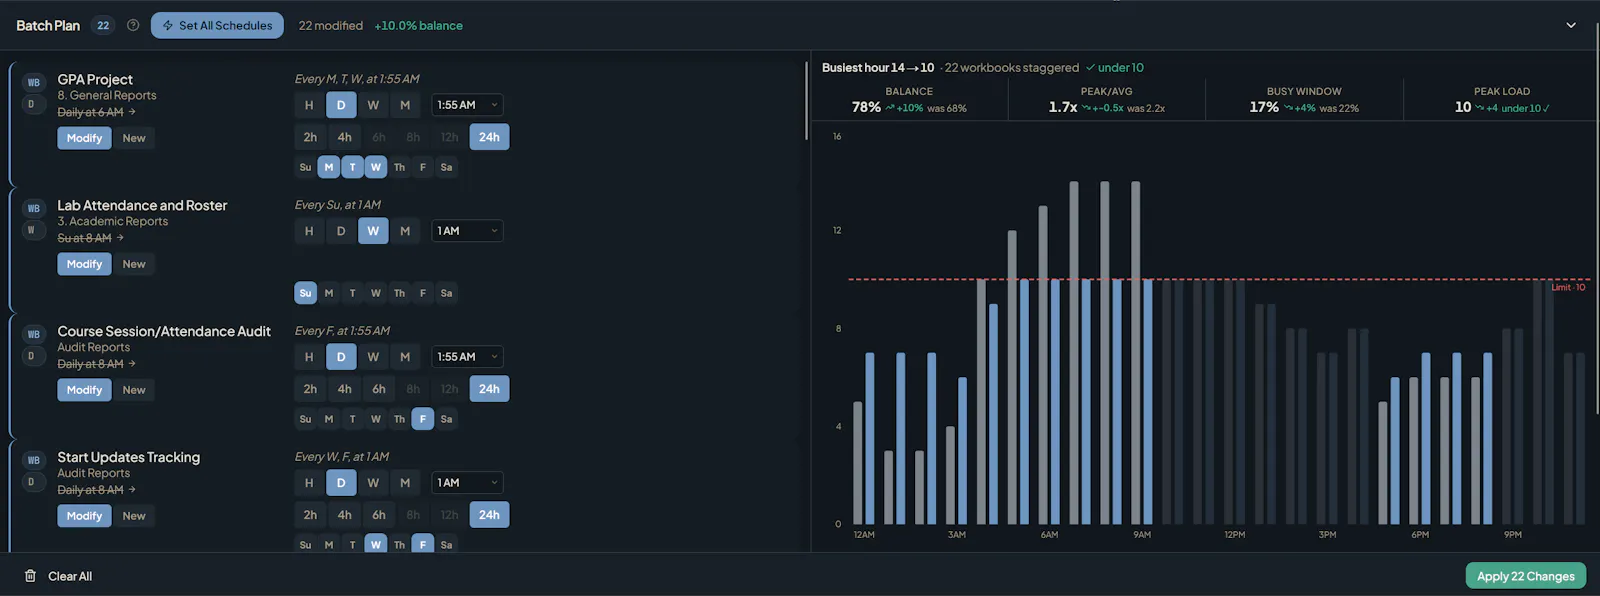
Task: Click the red Limit 10 line label
Action: coord(1568,287)
